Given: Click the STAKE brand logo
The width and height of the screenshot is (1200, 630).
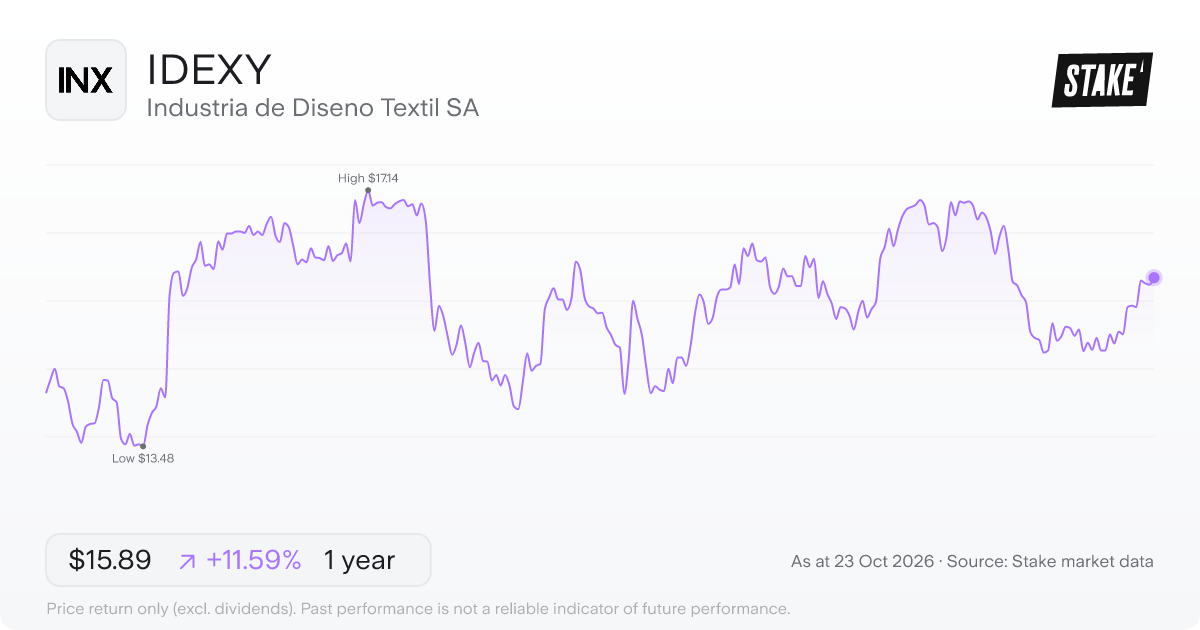Looking at the screenshot, I should (x=1102, y=80).
